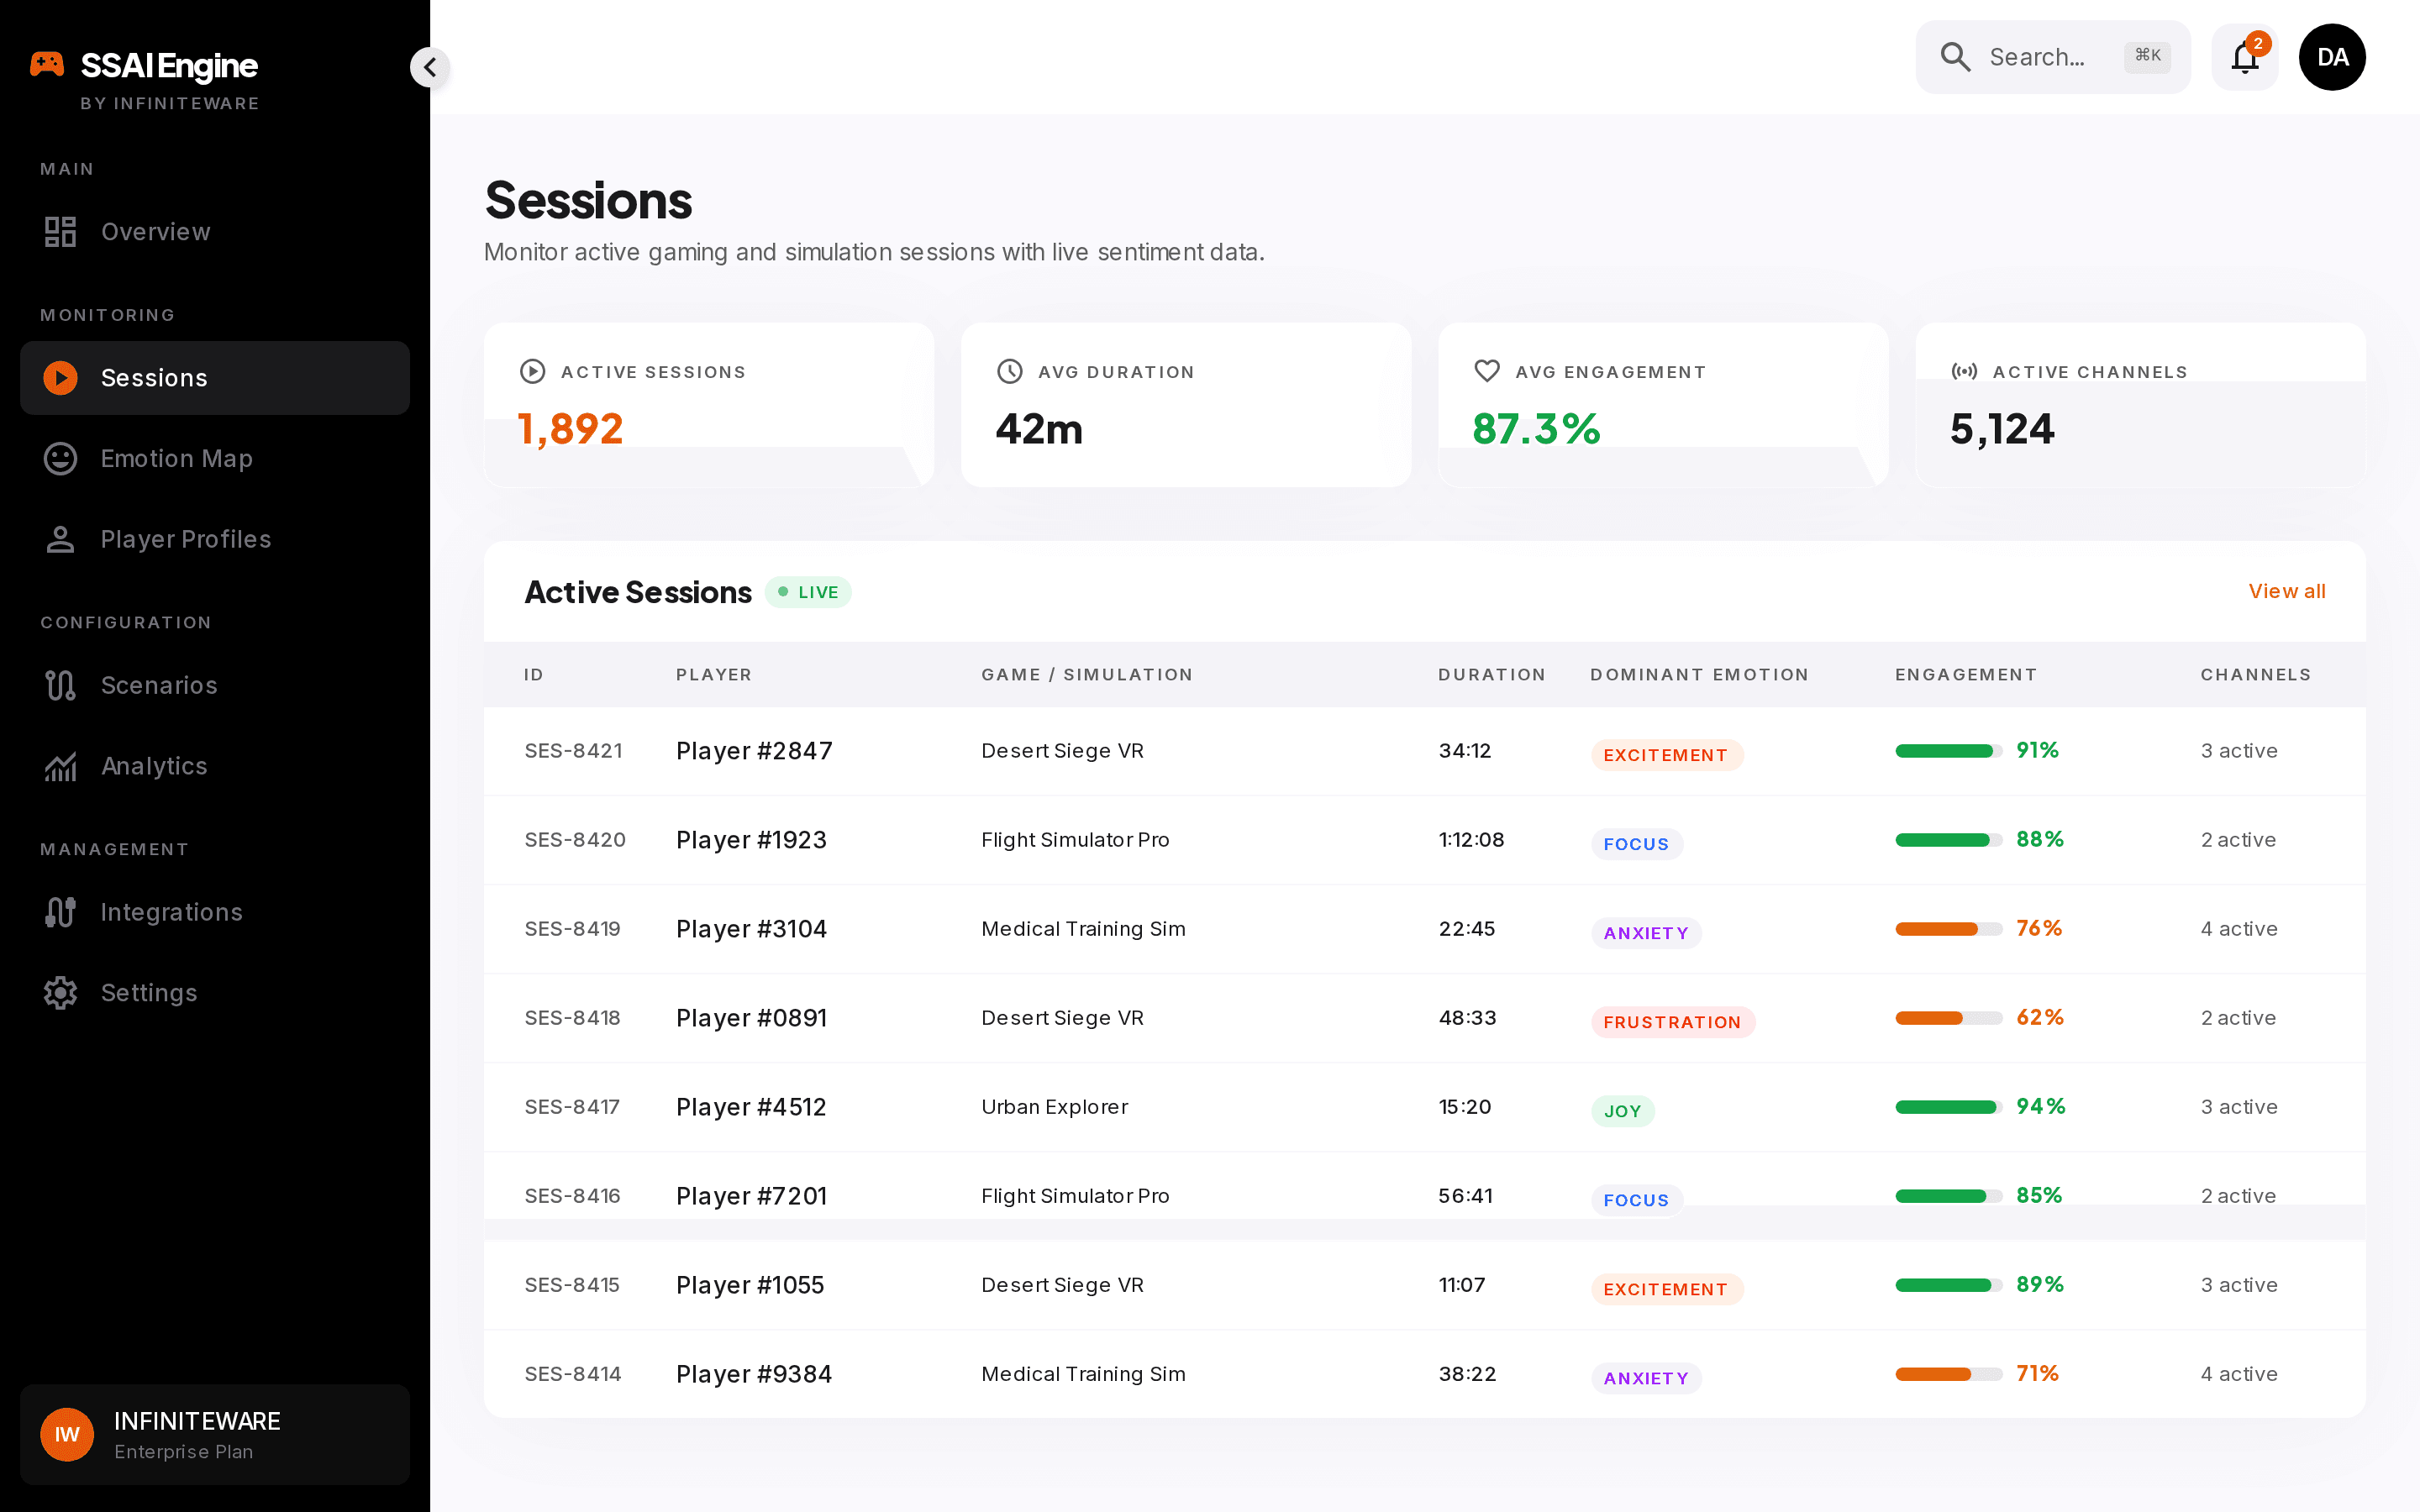Click the 91% engagement bar for SES-8421

pos(1948,751)
